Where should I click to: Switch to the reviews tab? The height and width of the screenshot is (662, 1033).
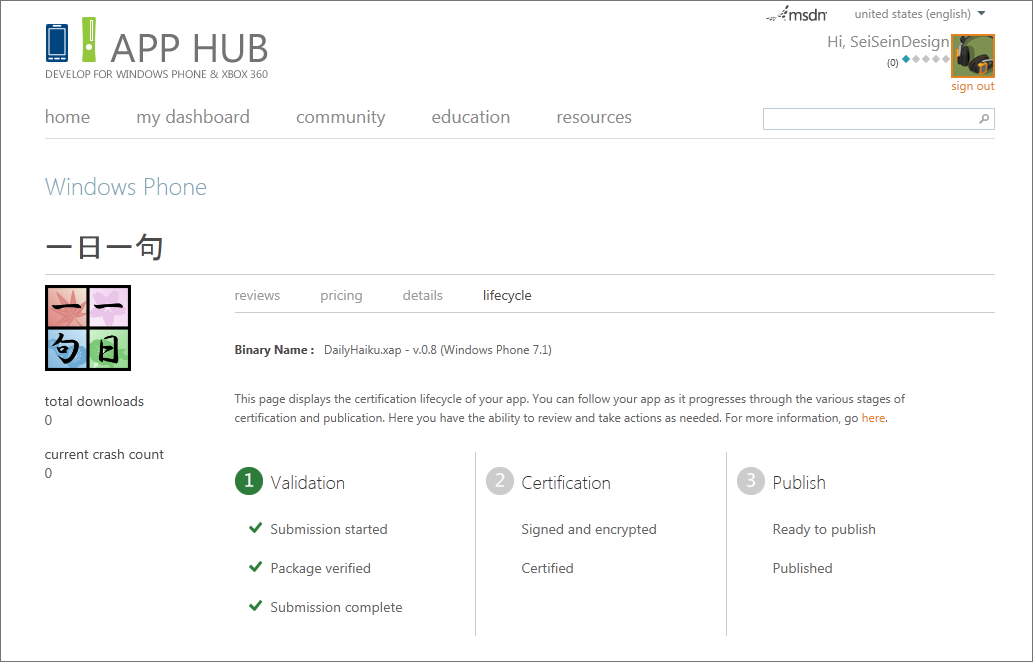point(257,296)
